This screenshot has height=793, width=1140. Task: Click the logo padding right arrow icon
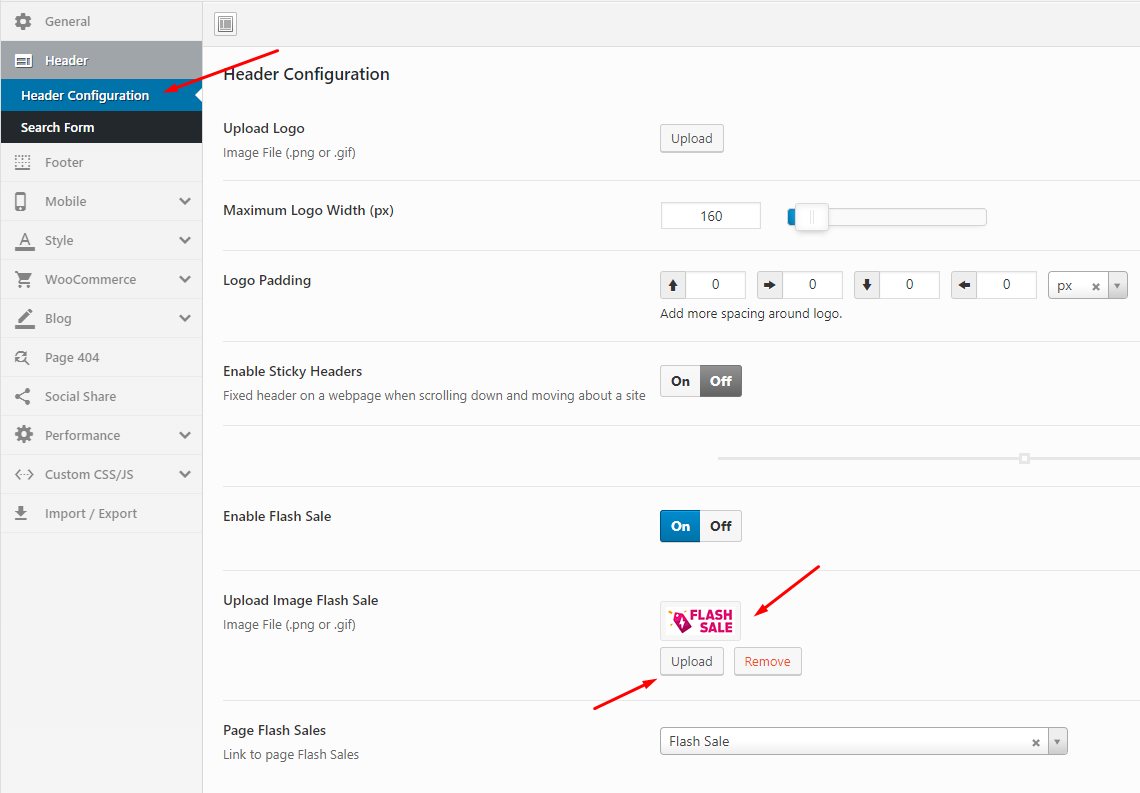pyautogui.click(x=769, y=285)
